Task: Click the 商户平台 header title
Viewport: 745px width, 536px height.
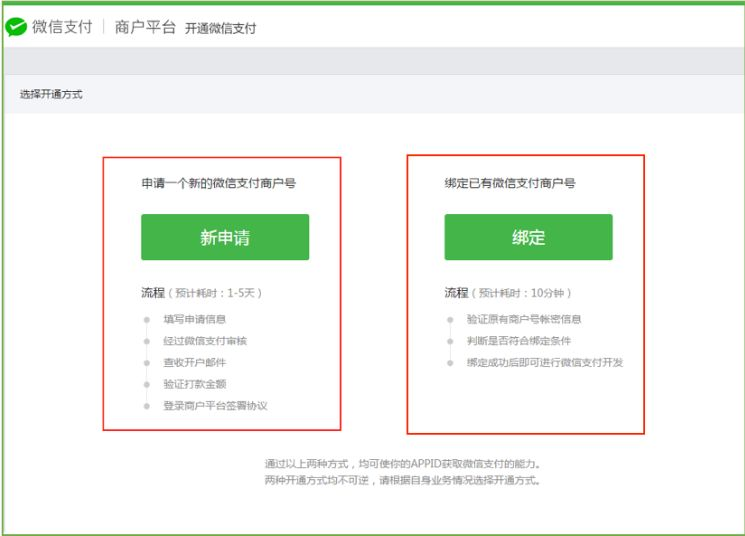Action: [x=145, y=27]
